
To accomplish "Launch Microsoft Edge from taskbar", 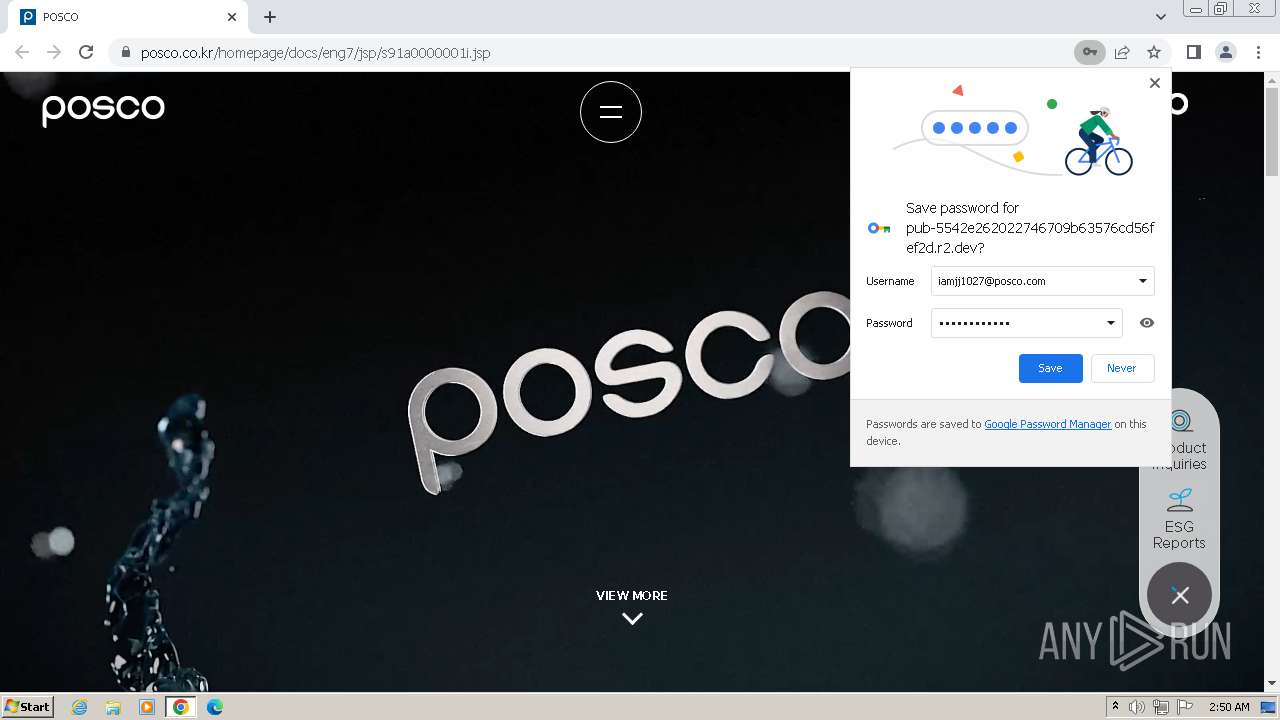I will 215,707.
